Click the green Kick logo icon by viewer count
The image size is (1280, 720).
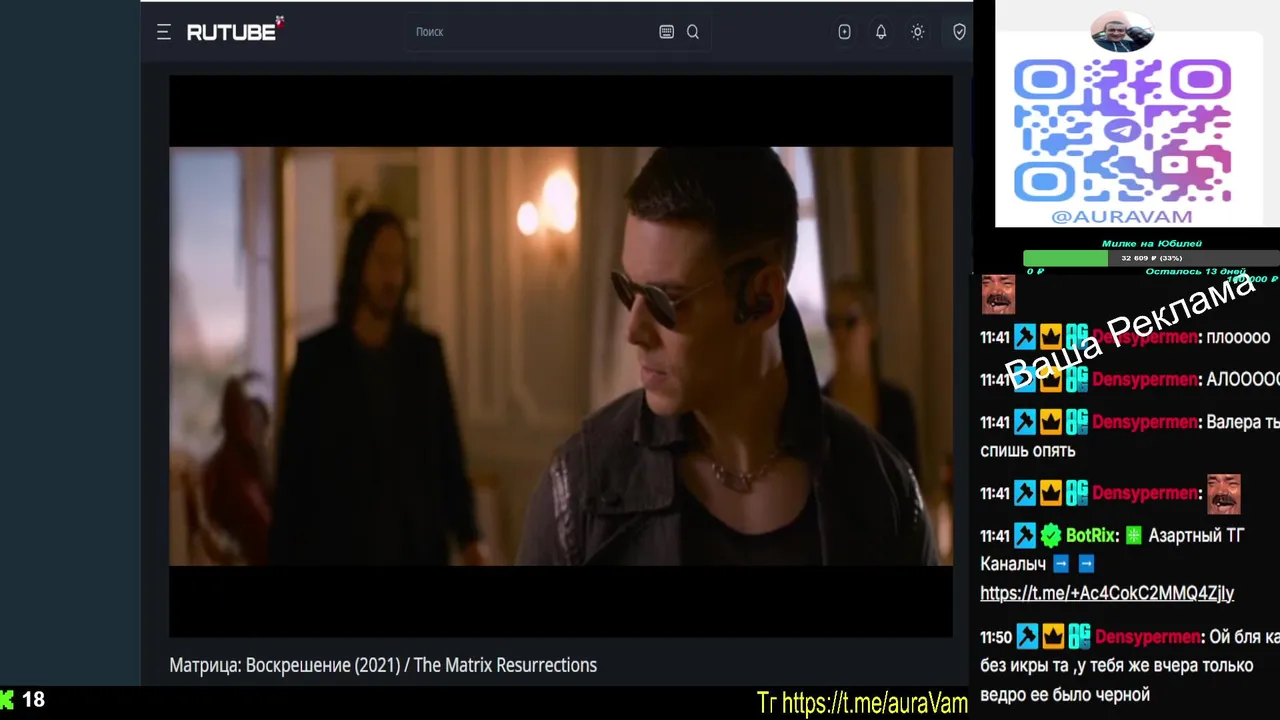7,700
